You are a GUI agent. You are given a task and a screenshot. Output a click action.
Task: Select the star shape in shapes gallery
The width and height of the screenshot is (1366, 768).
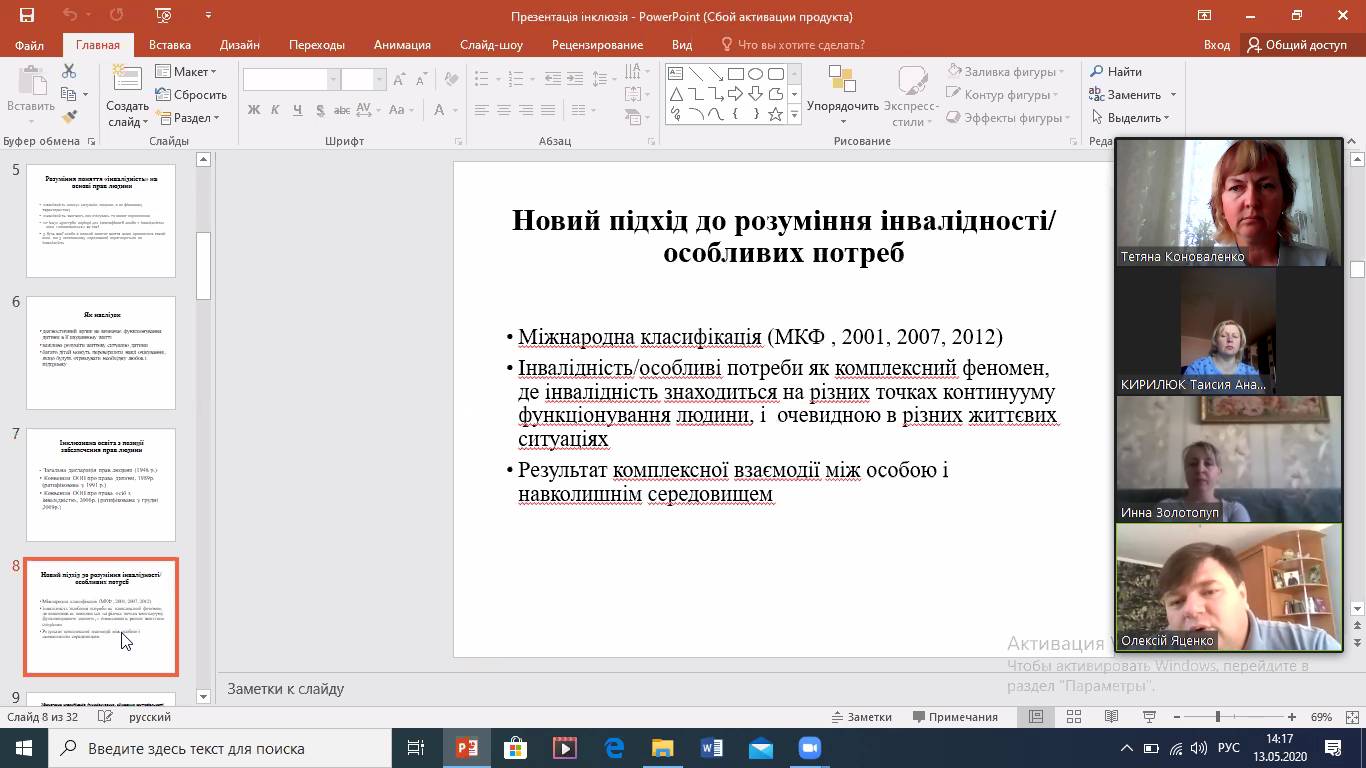click(x=775, y=114)
